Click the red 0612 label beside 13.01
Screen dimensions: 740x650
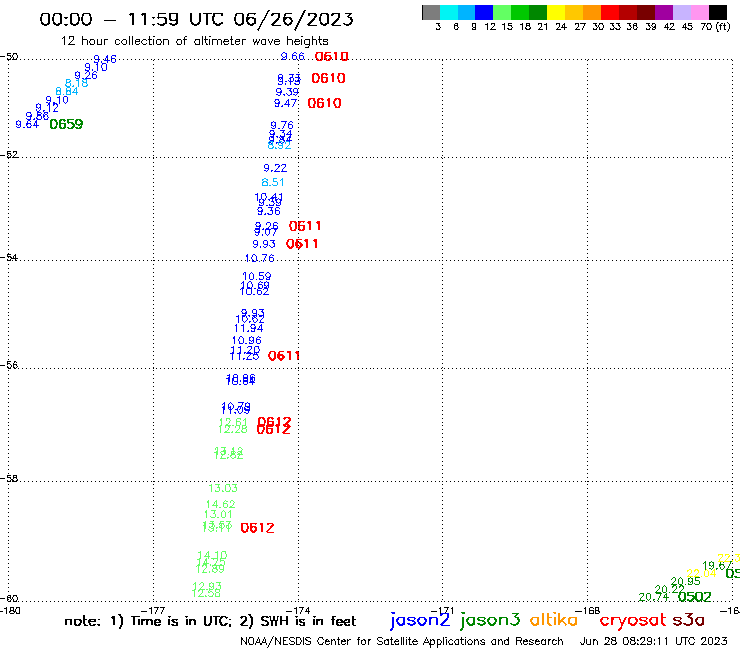(x=257, y=528)
